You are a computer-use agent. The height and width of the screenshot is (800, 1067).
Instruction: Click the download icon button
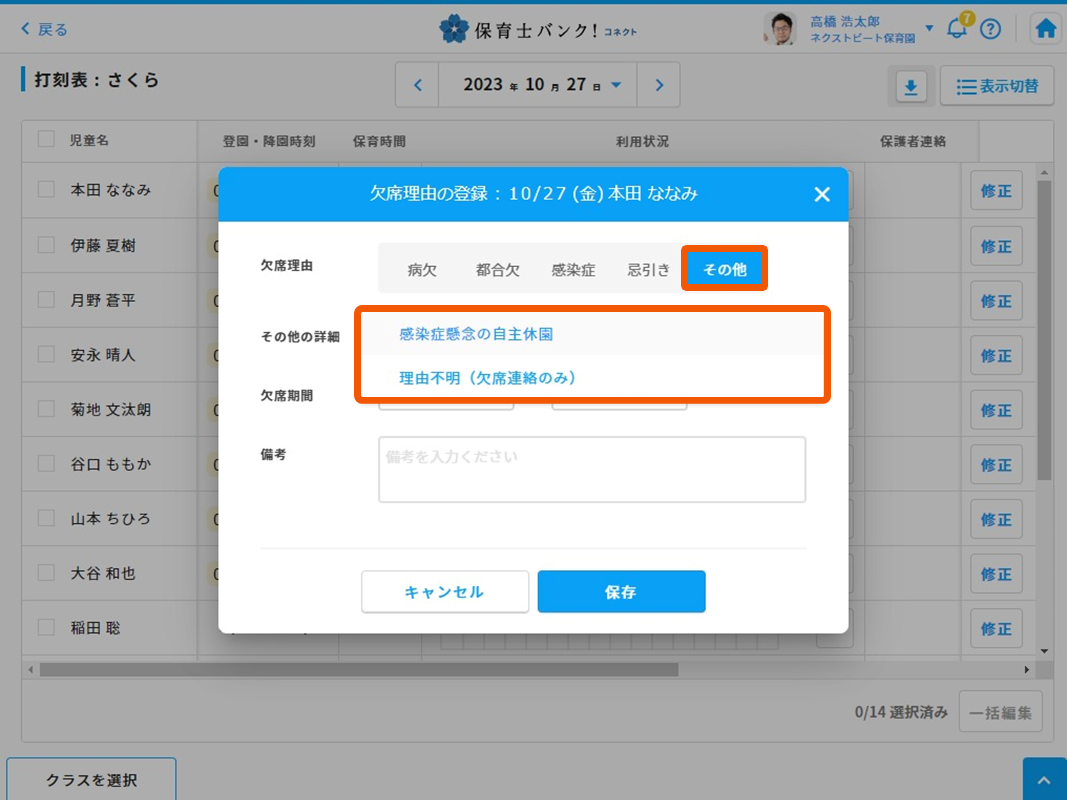point(910,87)
